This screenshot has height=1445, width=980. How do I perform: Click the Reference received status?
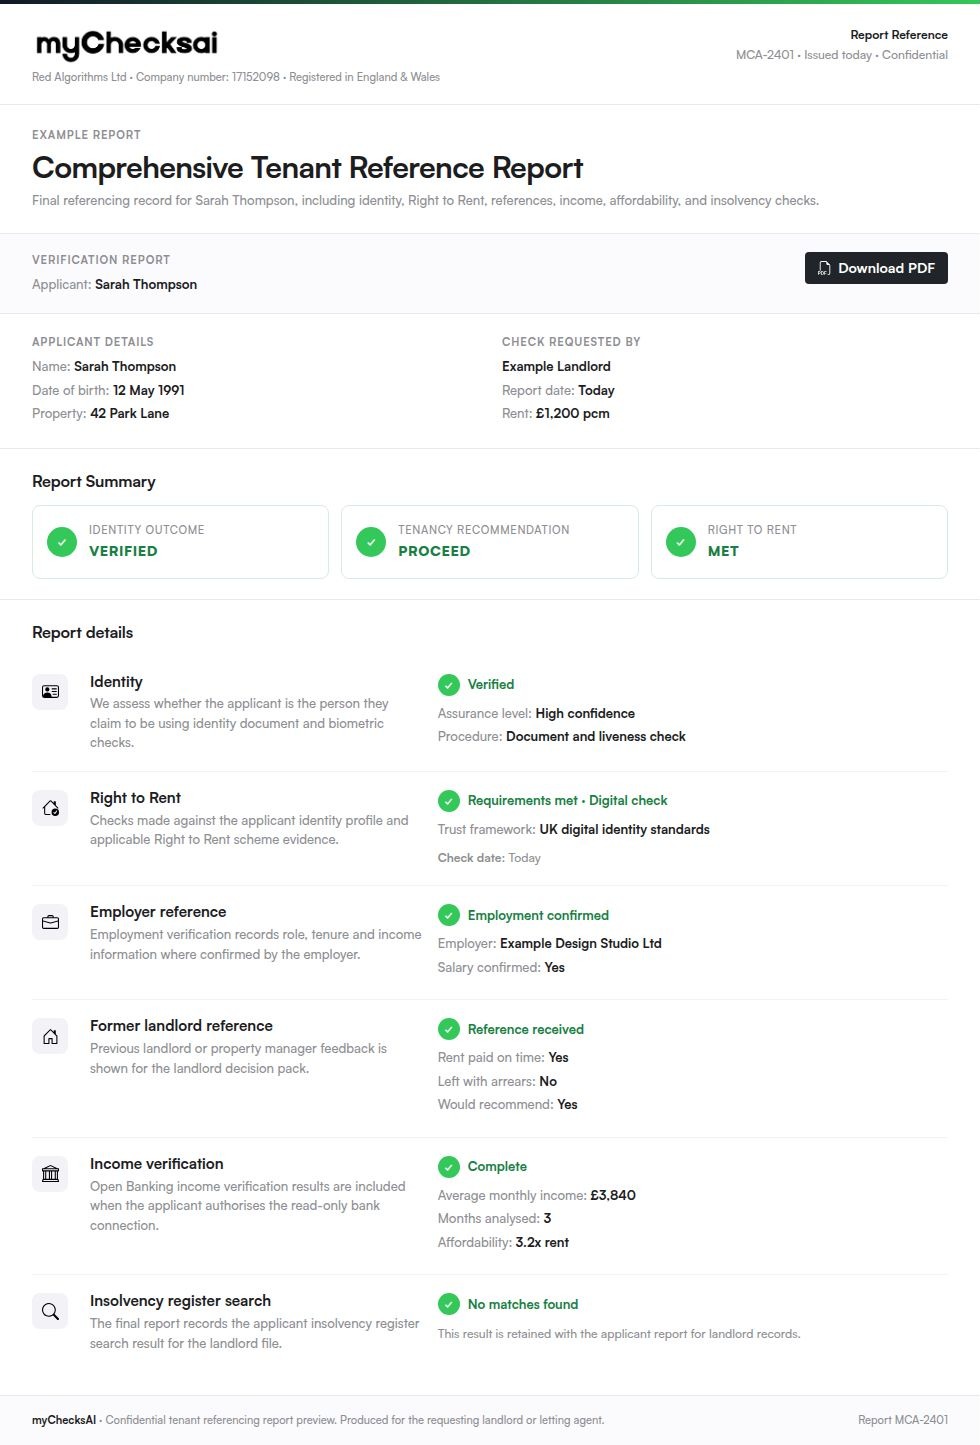click(x=526, y=1030)
